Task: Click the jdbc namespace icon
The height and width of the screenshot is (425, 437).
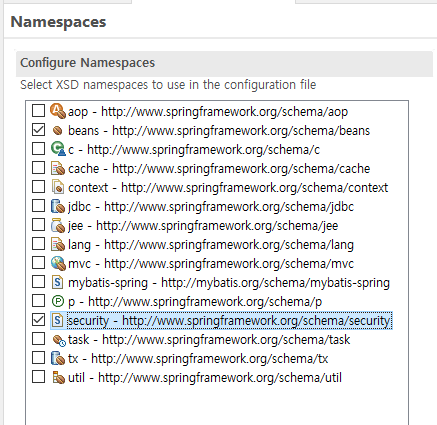Action: tap(58, 206)
